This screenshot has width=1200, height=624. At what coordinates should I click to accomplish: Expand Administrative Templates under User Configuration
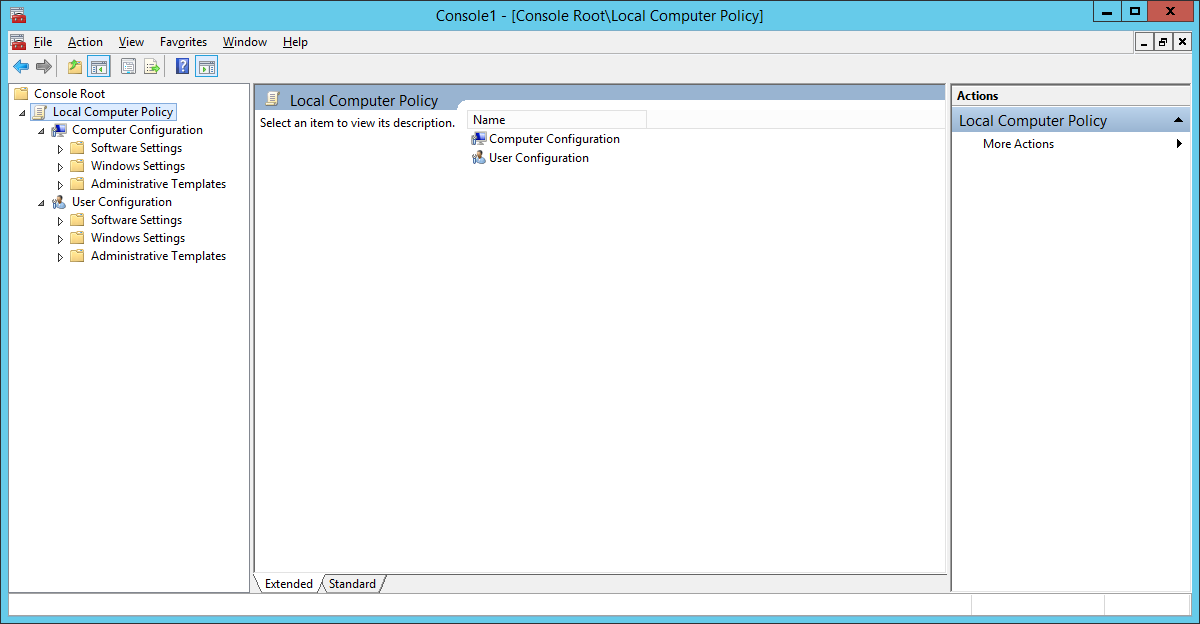(x=60, y=257)
